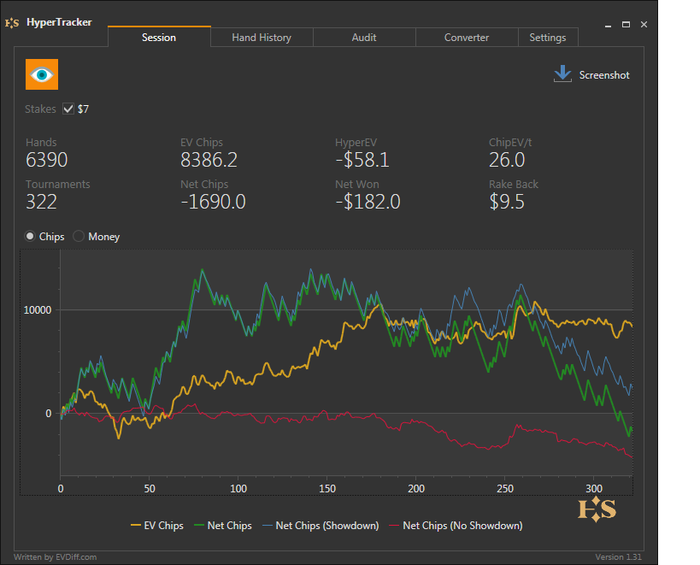This screenshot has width=700, height=565.
Task: Toggle the $7 stakes checkbox
Action: coord(68,109)
